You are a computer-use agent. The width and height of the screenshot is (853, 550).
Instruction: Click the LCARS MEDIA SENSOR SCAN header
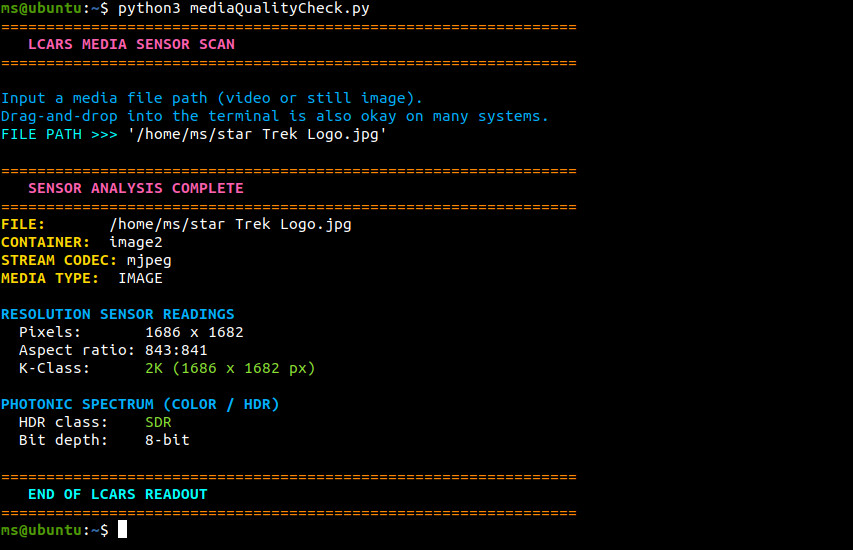[x=131, y=44]
